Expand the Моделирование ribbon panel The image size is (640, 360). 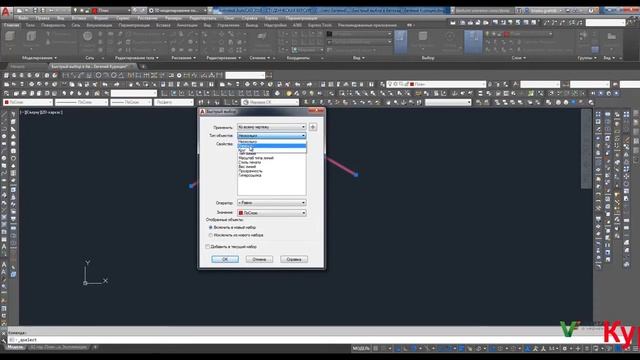pos(39,58)
